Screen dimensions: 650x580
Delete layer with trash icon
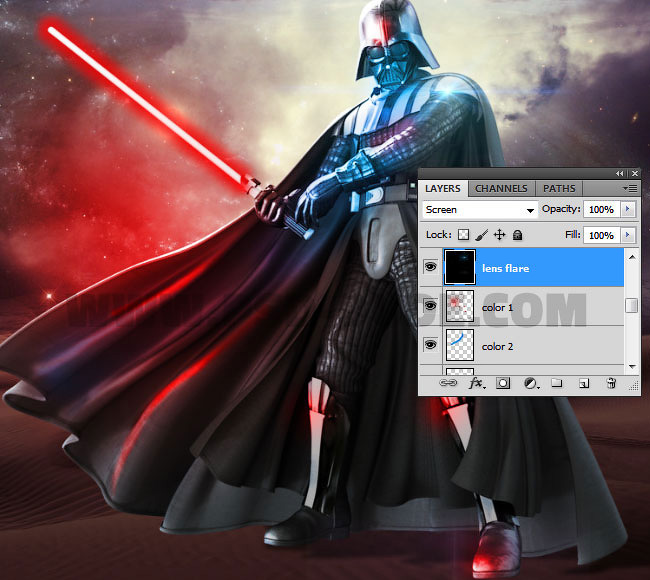(x=610, y=383)
